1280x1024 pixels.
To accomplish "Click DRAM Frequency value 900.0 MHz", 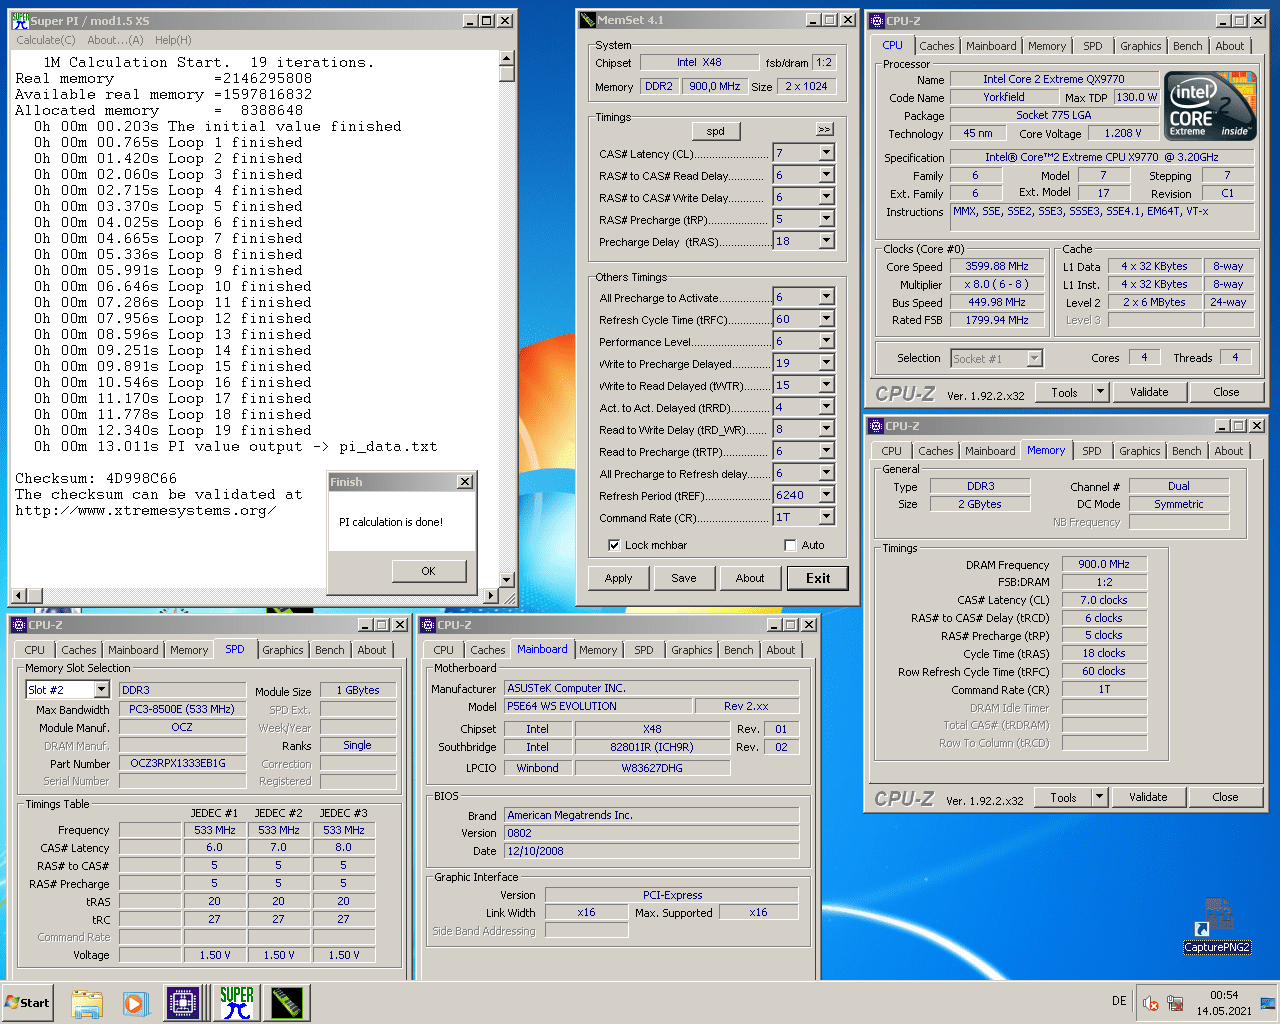I will point(1104,564).
